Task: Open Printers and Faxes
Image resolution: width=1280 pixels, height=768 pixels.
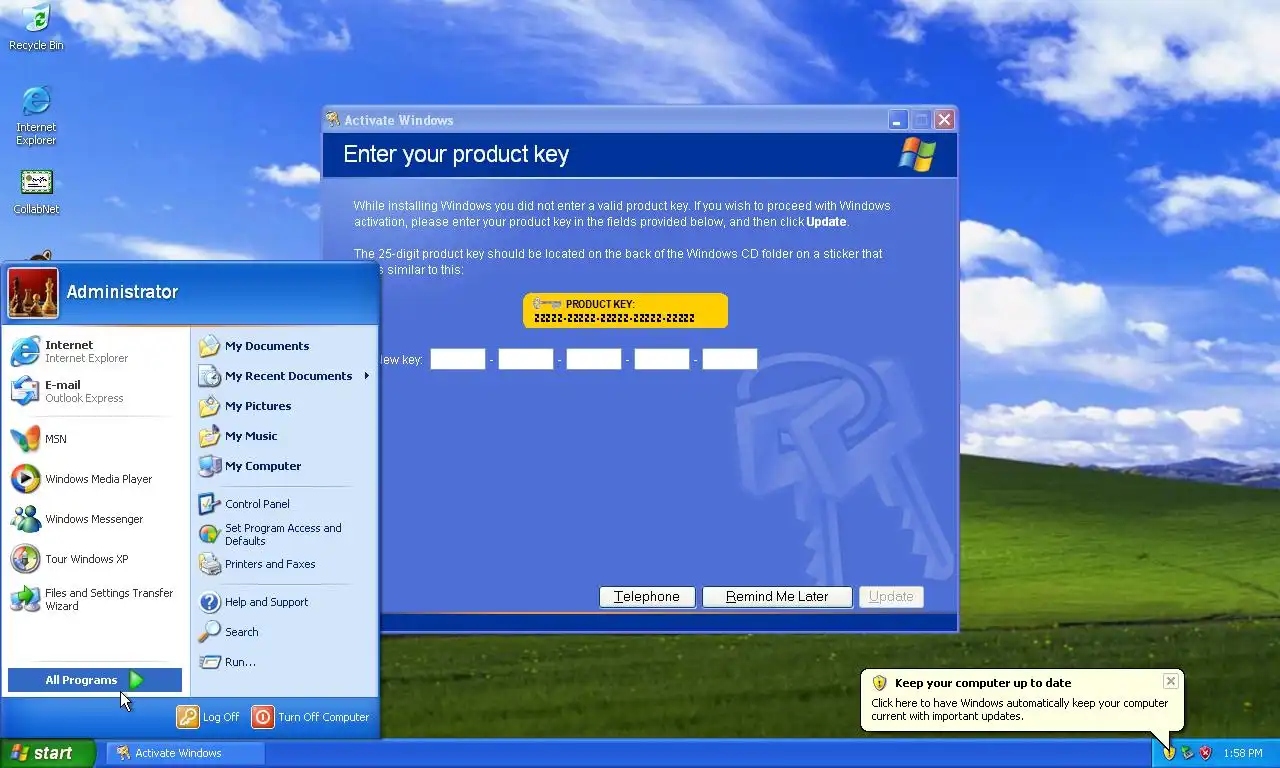Action: [284, 564]
